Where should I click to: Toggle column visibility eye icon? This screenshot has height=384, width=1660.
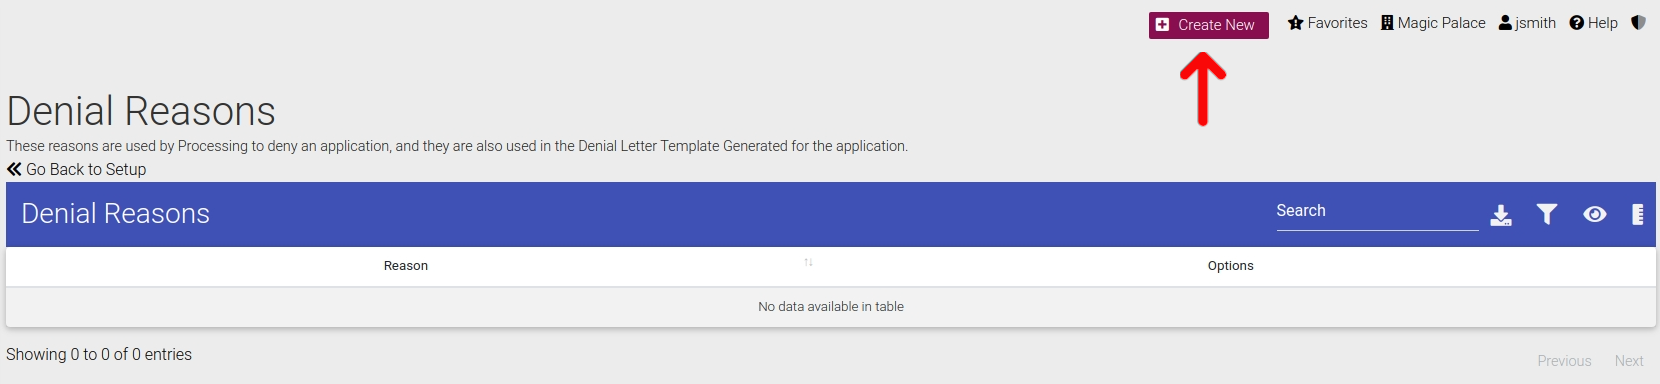pyautogui.click(x=1595, y=214)
